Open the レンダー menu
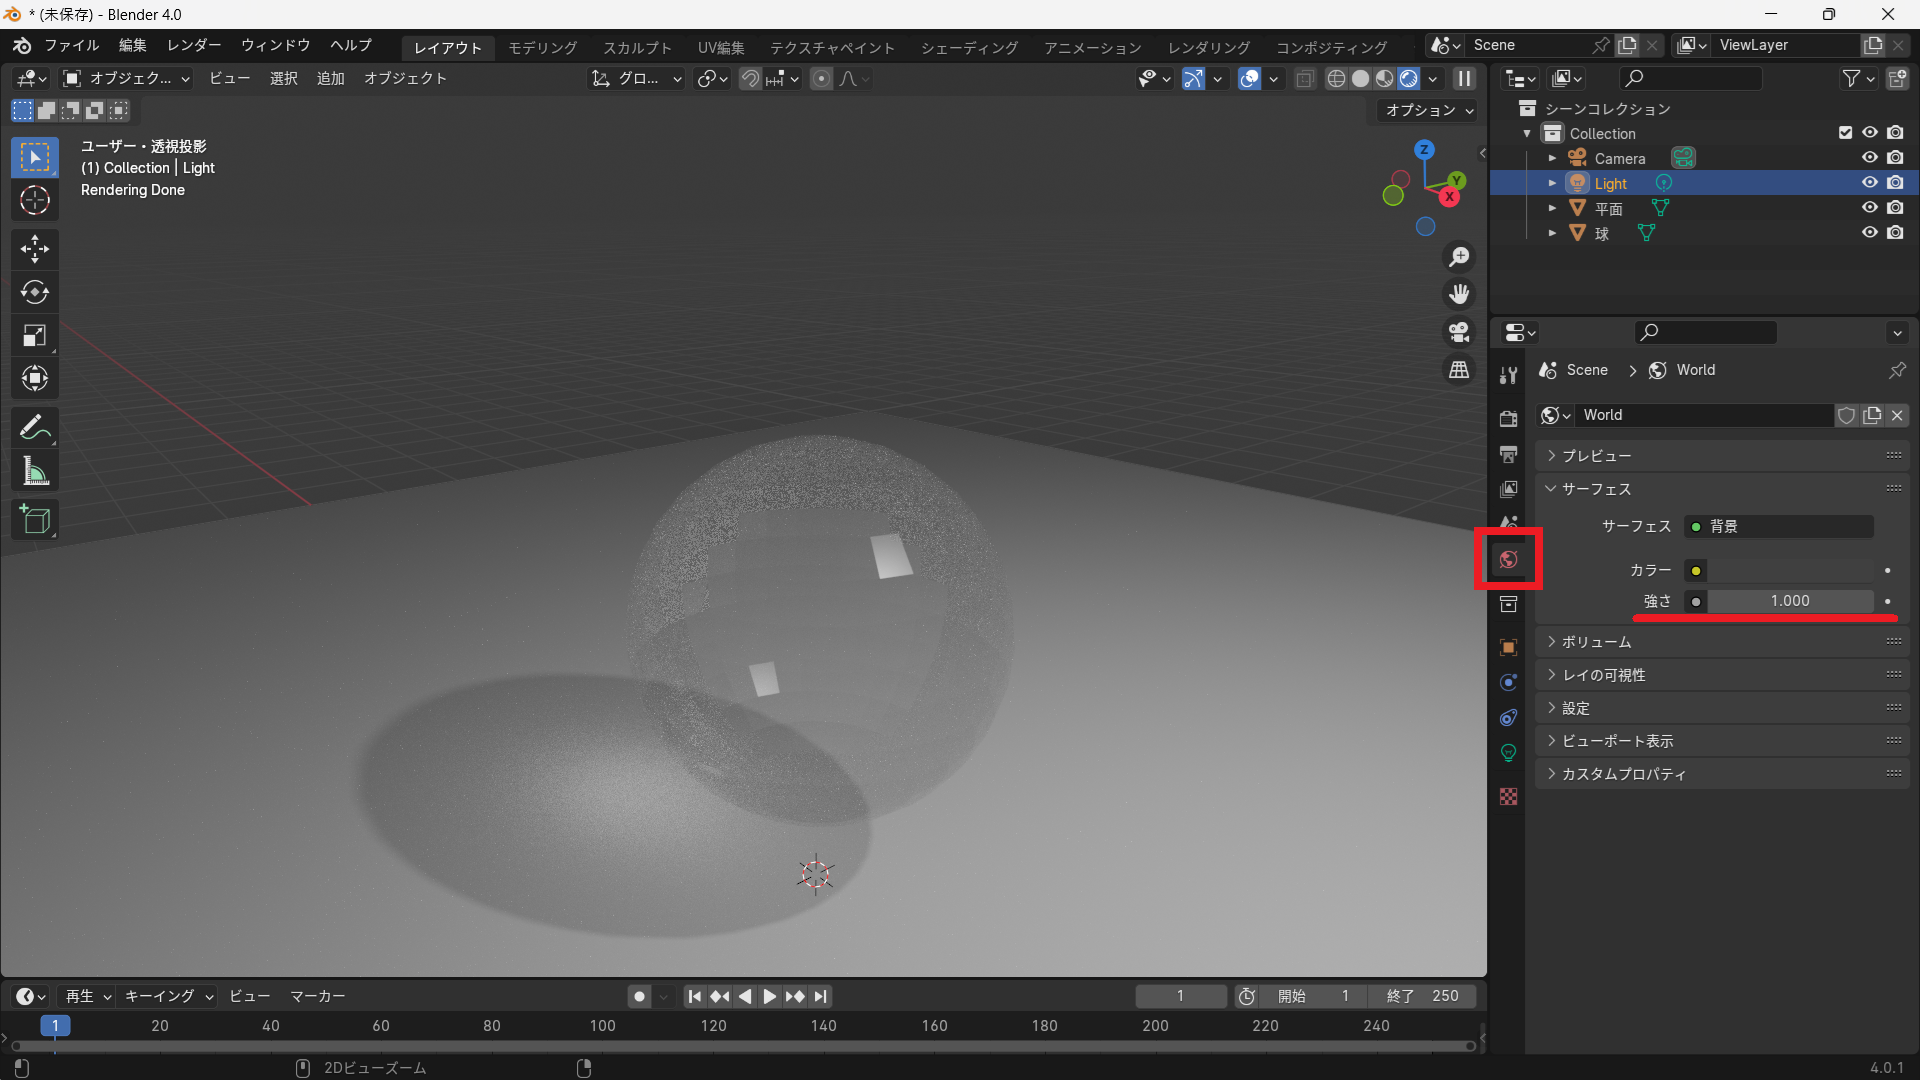1920x1080 pixels. point(194,46)
